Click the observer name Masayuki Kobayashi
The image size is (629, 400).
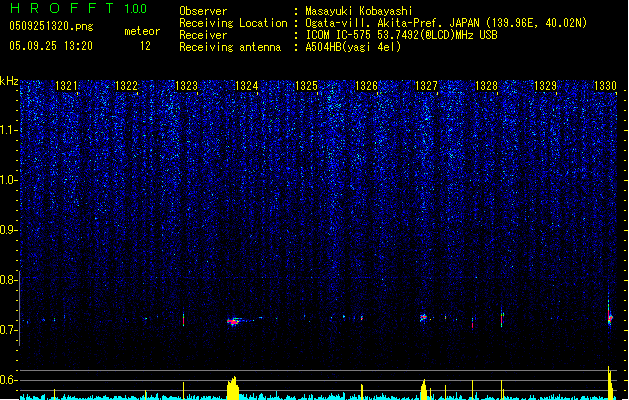coord(359,11)
